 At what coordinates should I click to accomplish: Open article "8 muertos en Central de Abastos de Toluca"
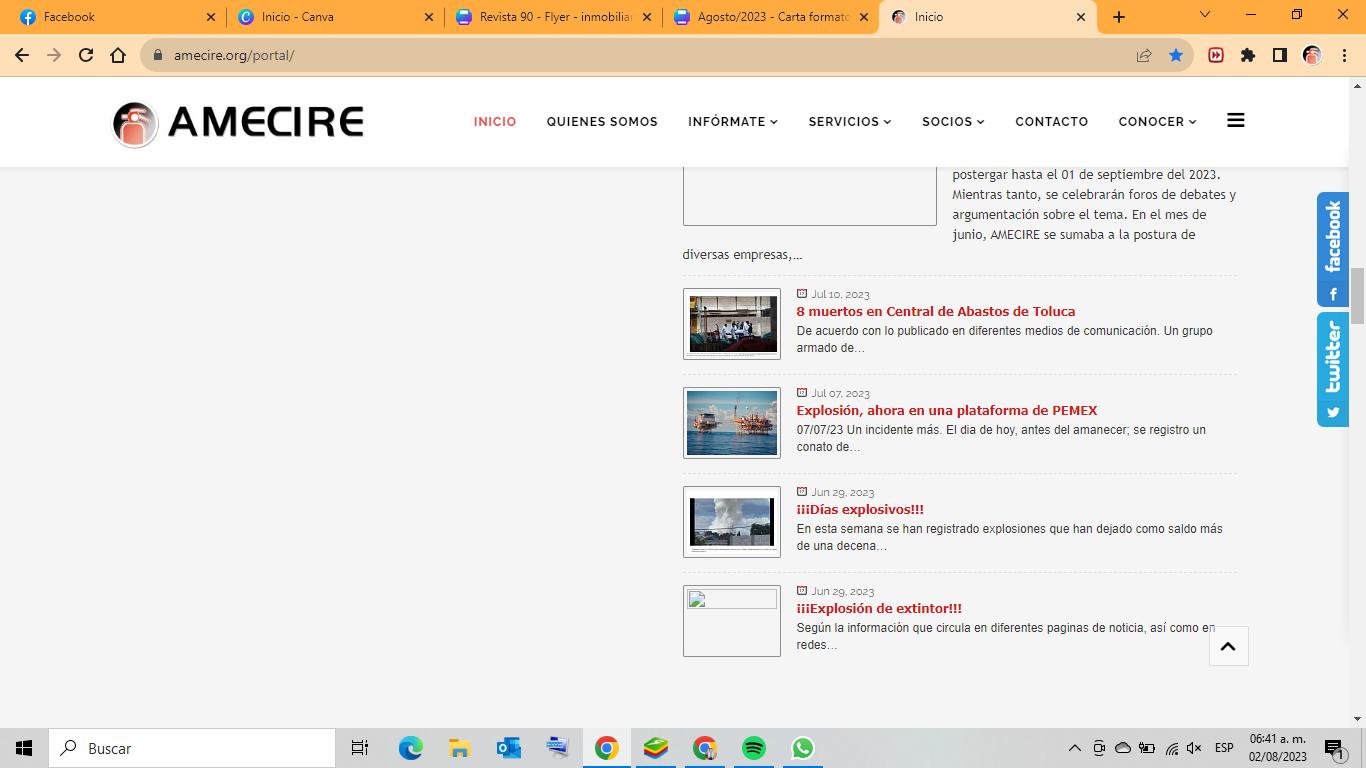pyautogui.click(x=936, y=311)
